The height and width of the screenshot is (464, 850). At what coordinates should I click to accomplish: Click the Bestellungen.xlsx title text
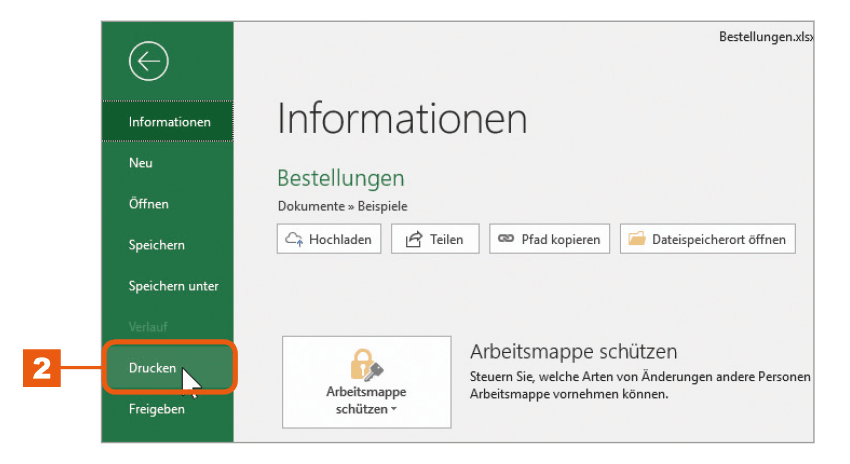point(766,37)
